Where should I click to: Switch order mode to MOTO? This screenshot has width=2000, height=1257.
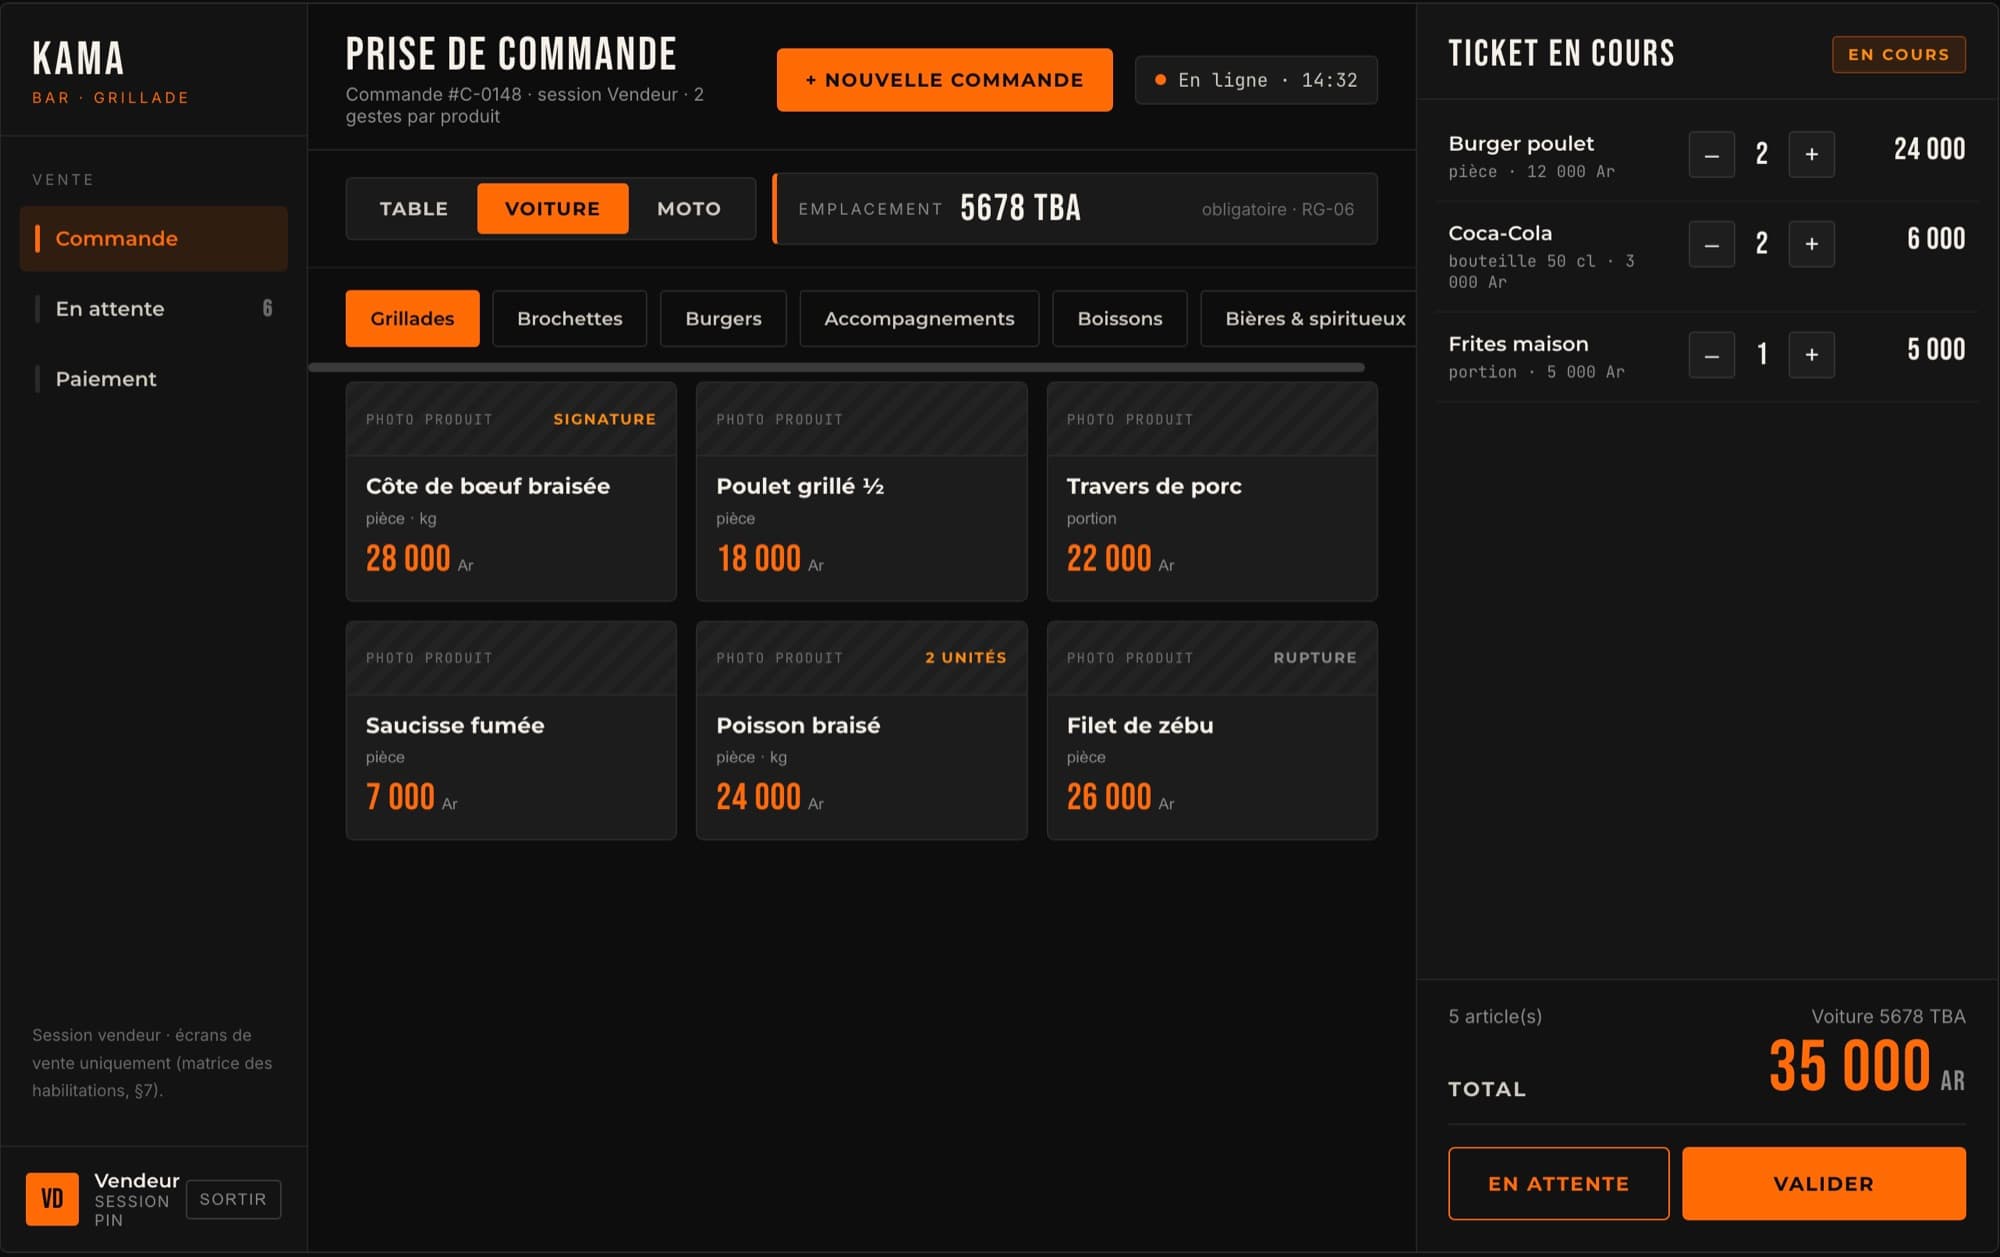pyautogui.click(x=689, y=209)
